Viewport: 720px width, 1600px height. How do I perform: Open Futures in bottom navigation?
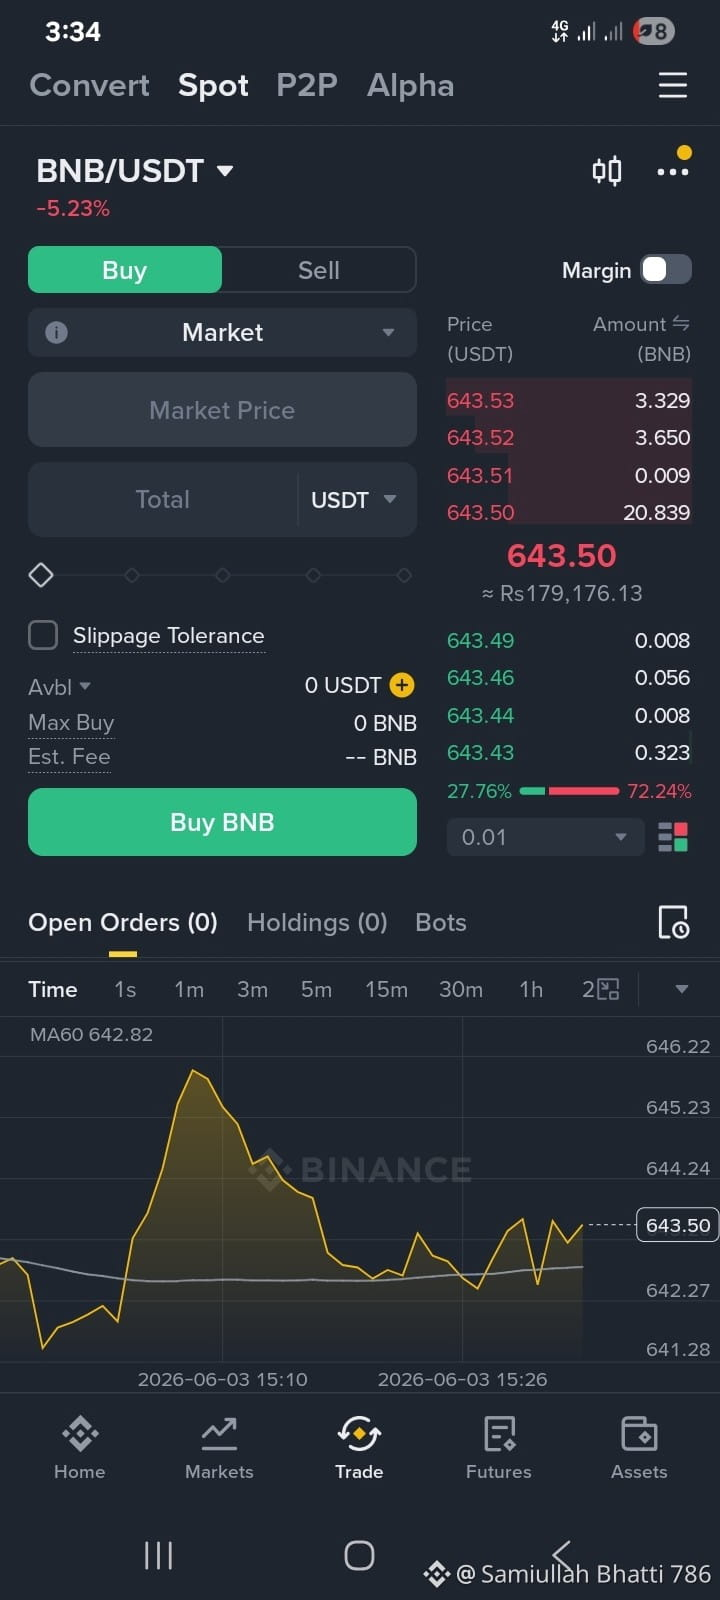[x=499, y=1447]
